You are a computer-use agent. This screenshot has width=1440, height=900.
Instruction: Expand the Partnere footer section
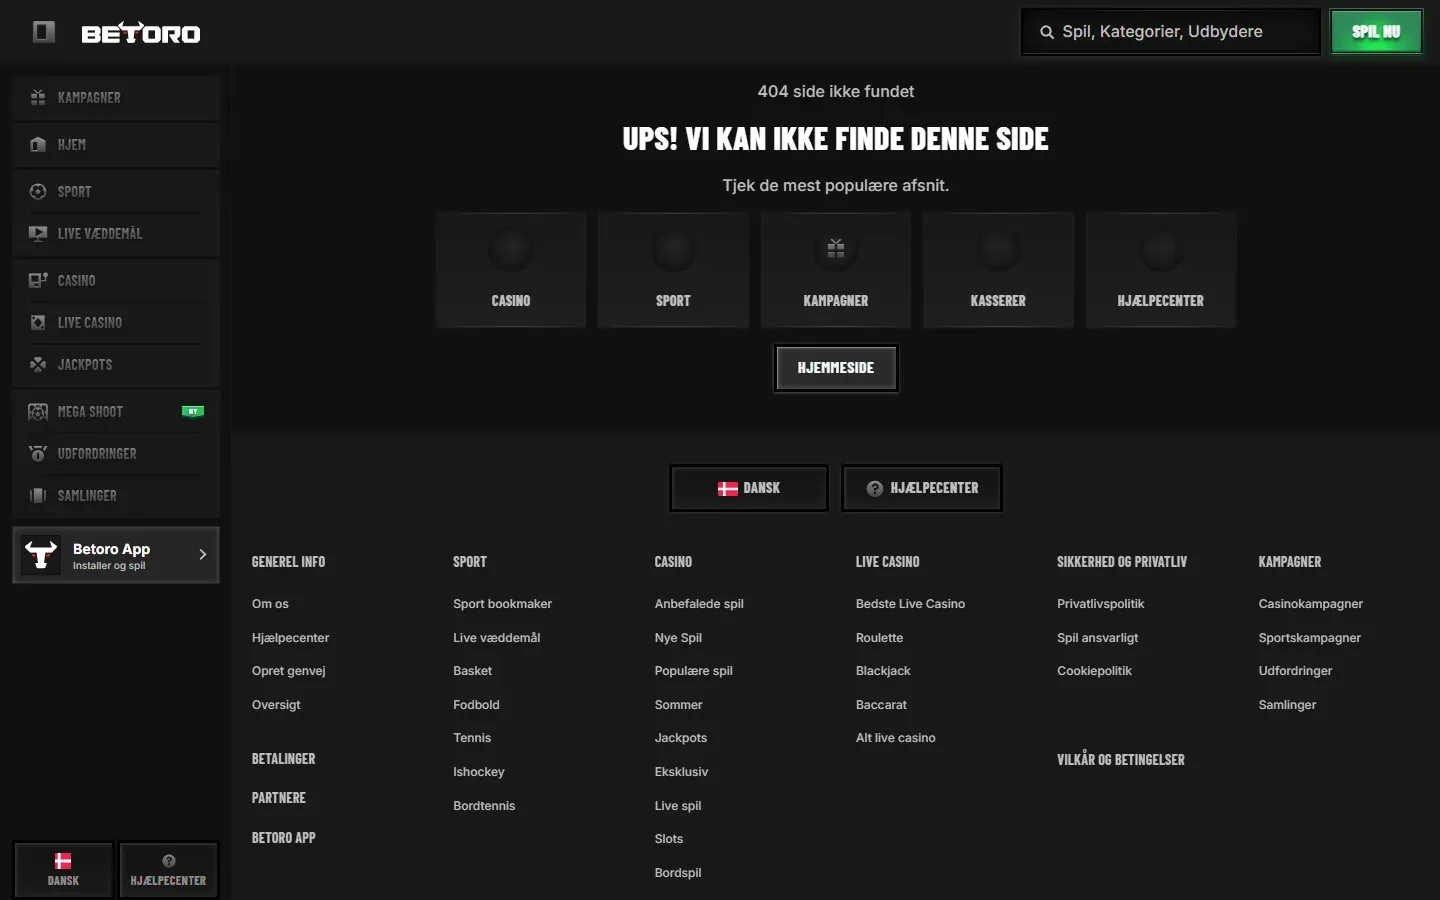click(279, 798)
